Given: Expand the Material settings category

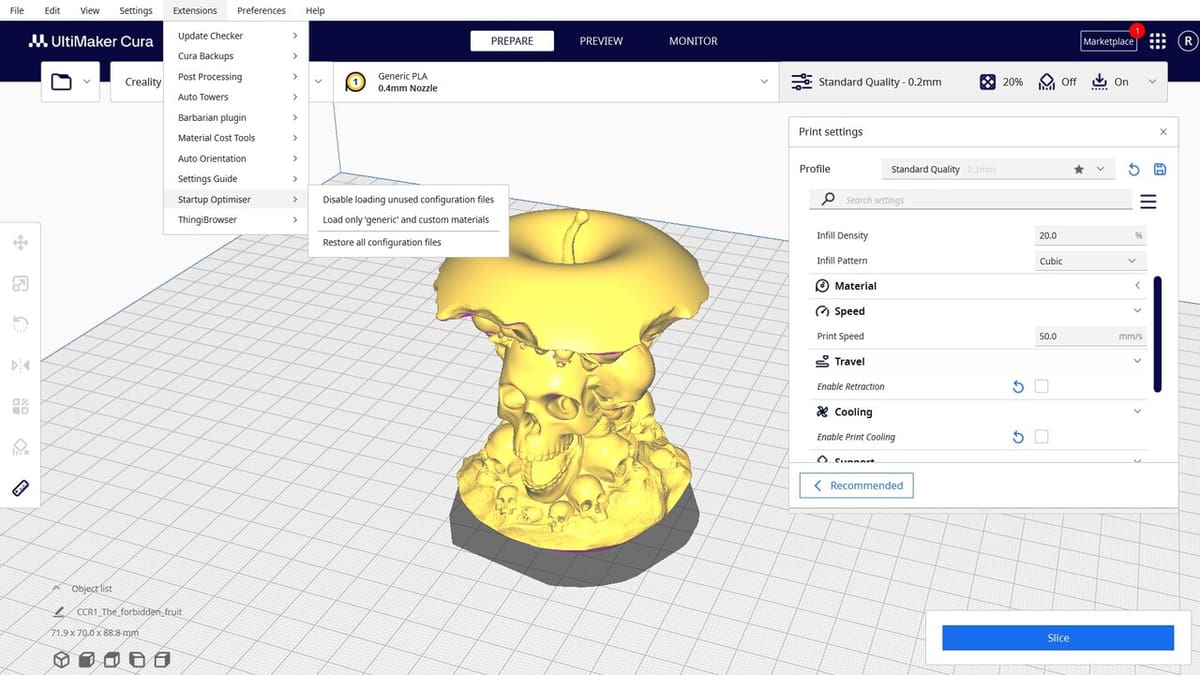Looking at the screenshot, I should click(977, 286).
